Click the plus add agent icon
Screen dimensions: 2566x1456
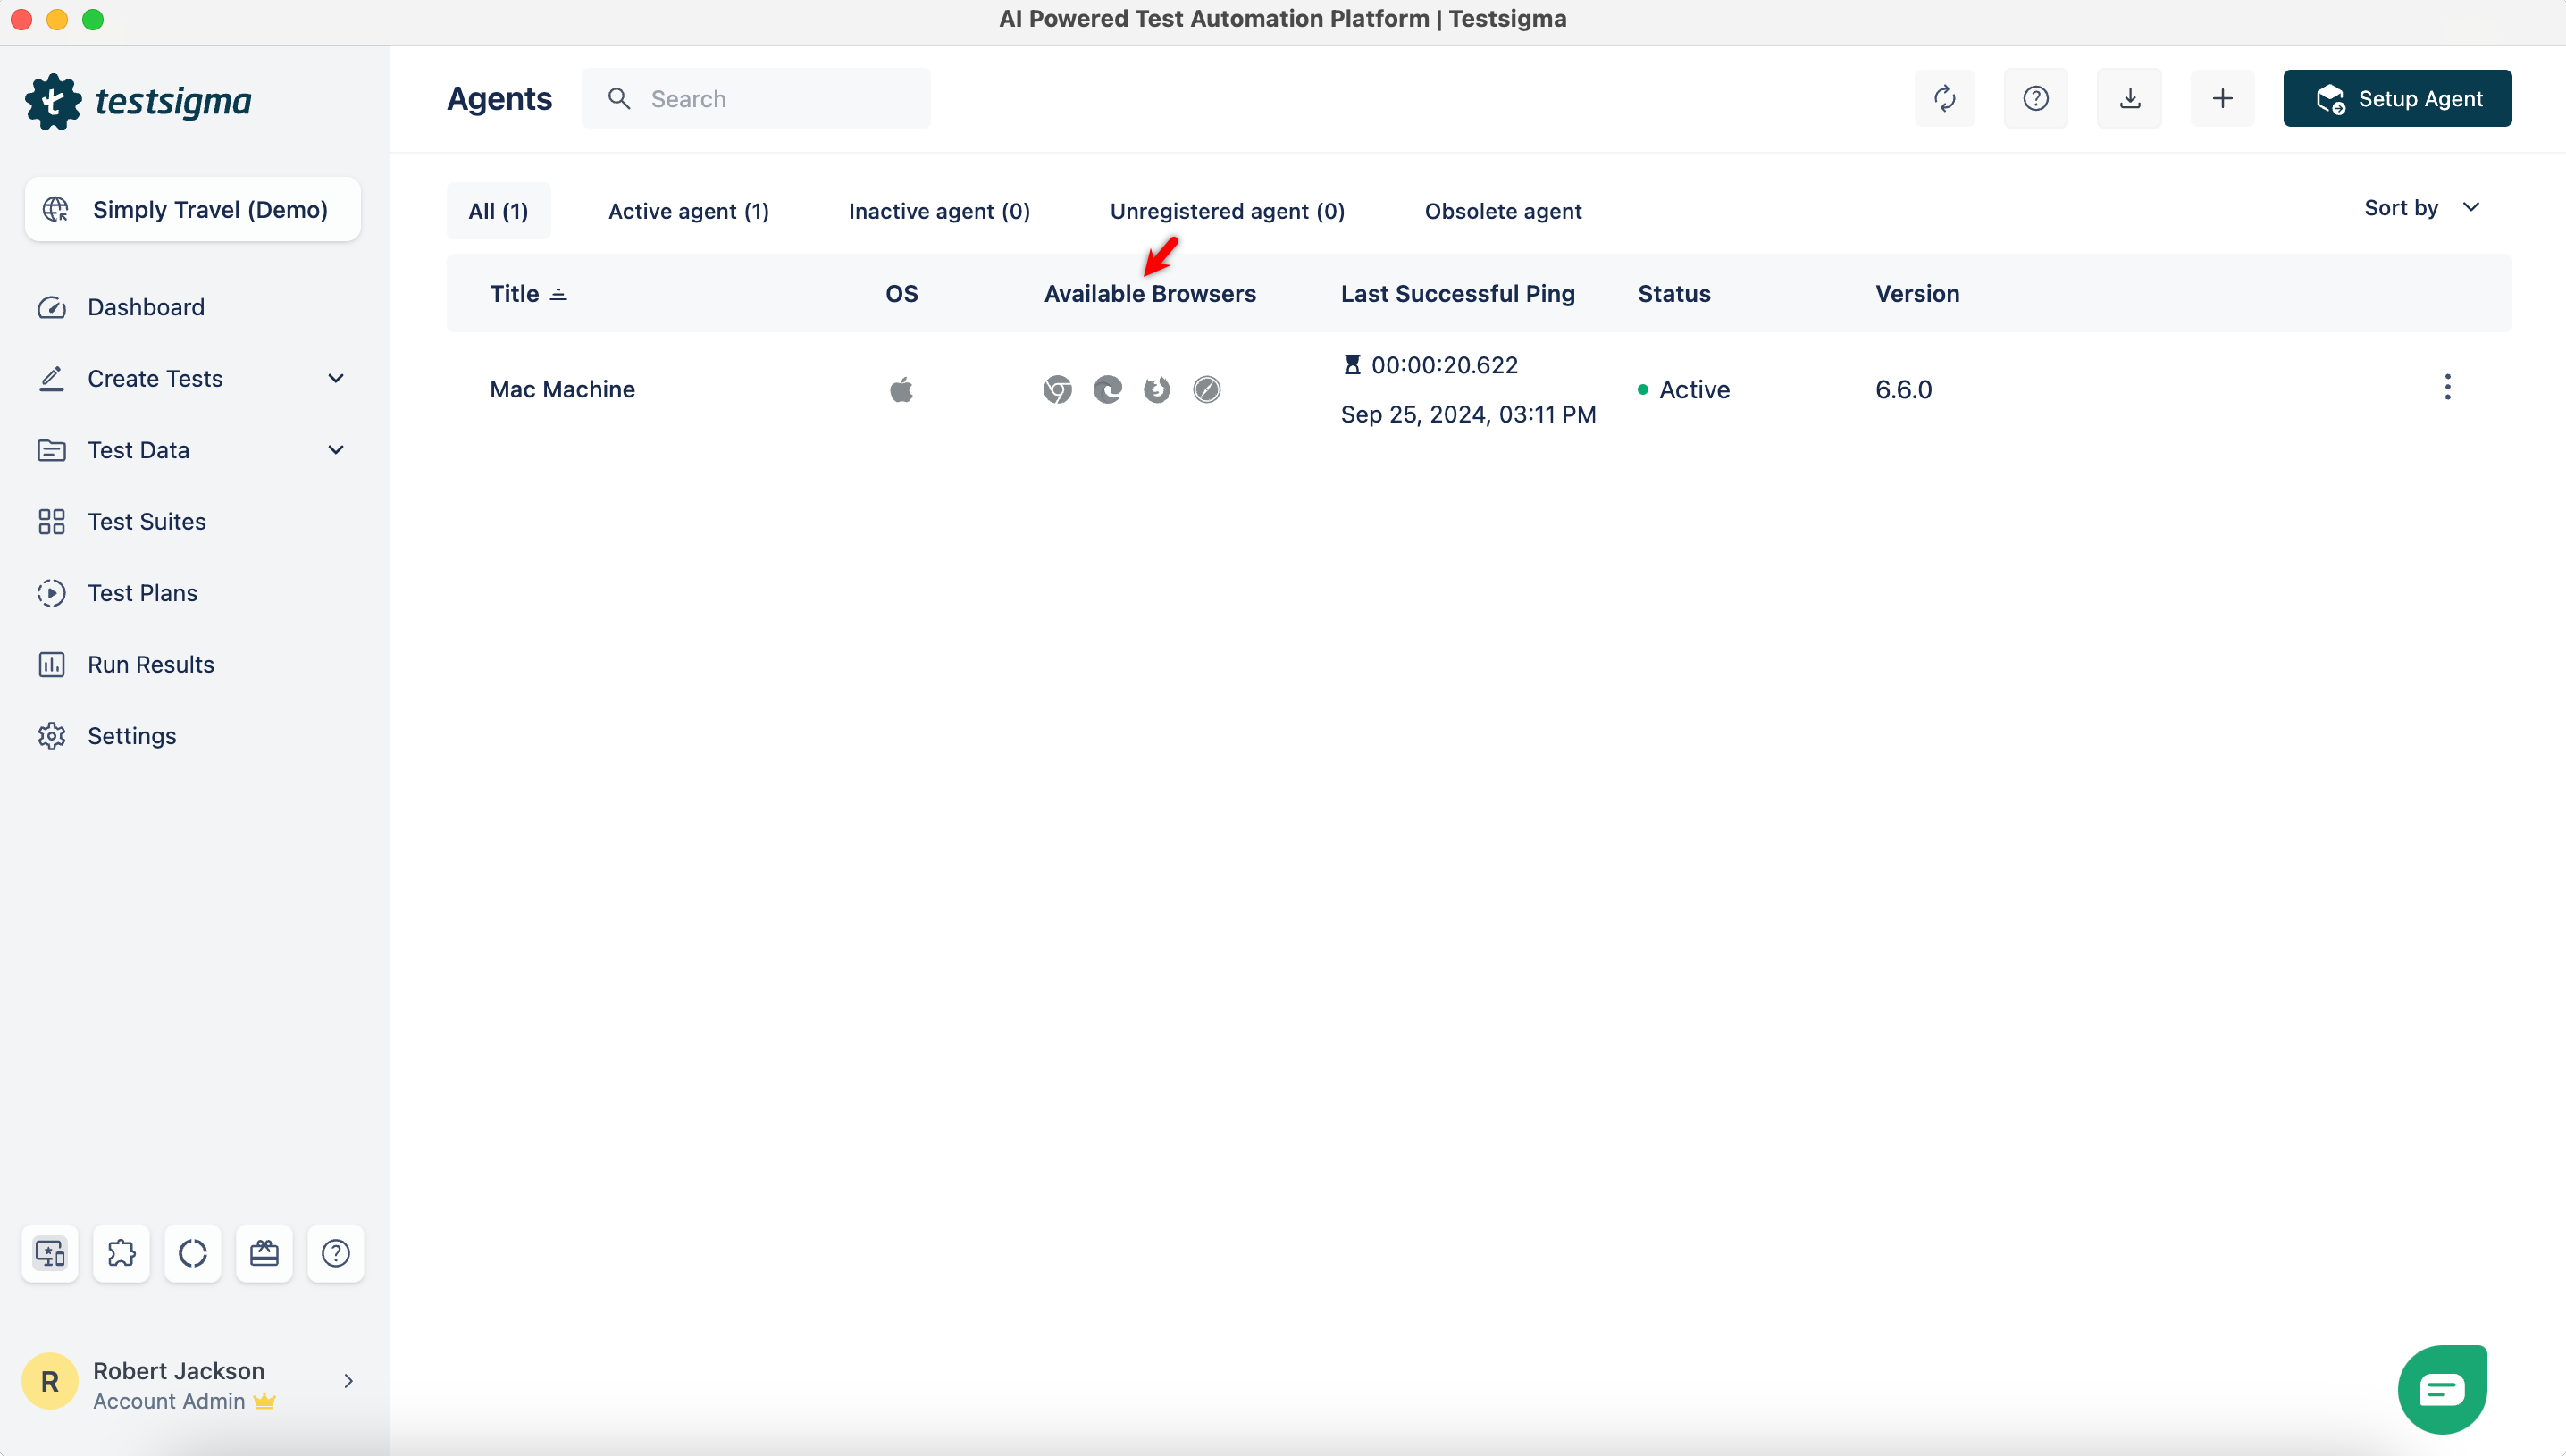point(2222,98)
